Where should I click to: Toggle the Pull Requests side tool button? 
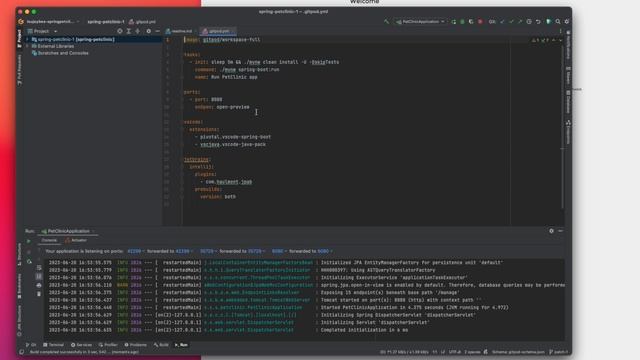(x=20, y=70)
